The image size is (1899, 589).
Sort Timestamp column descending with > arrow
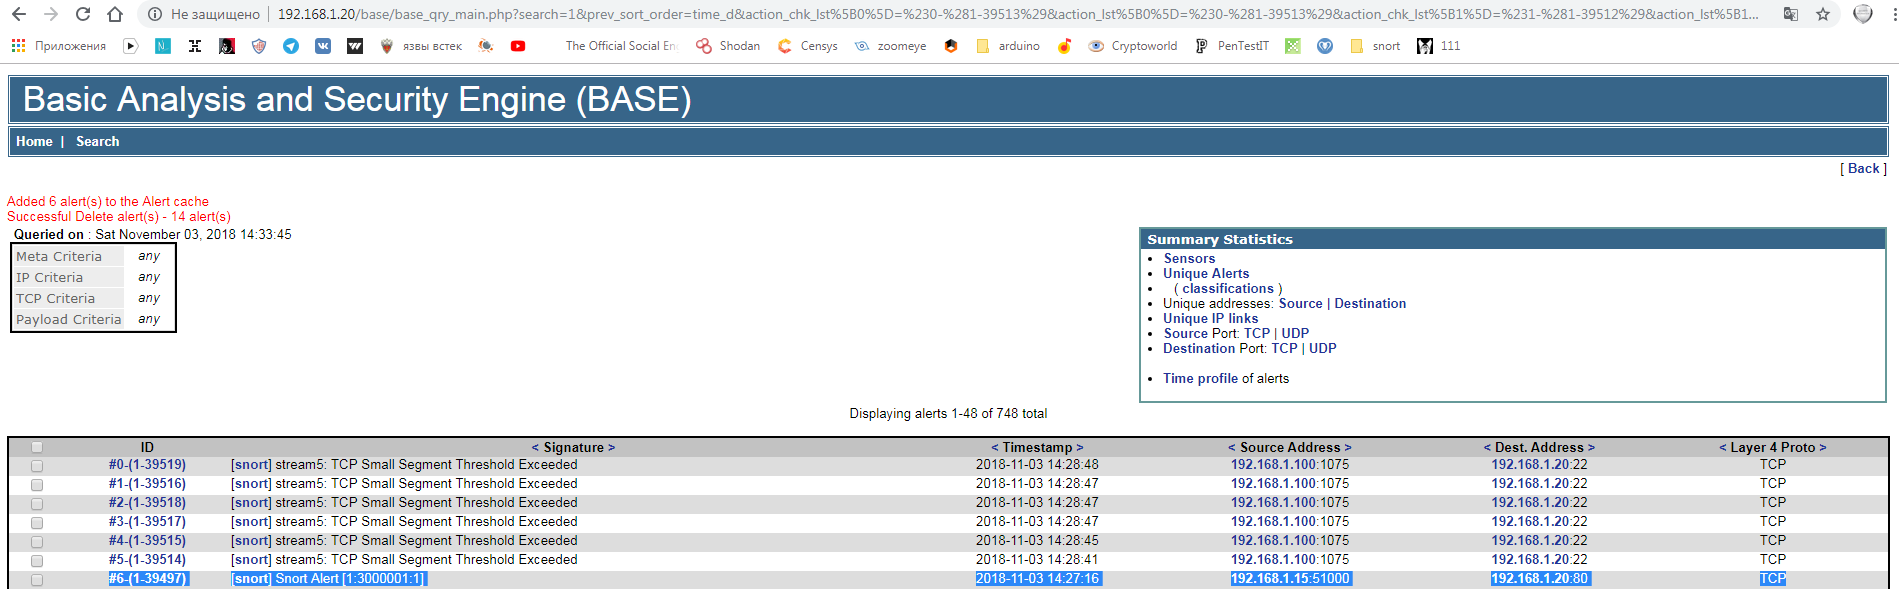click(x=1080, y=448)
